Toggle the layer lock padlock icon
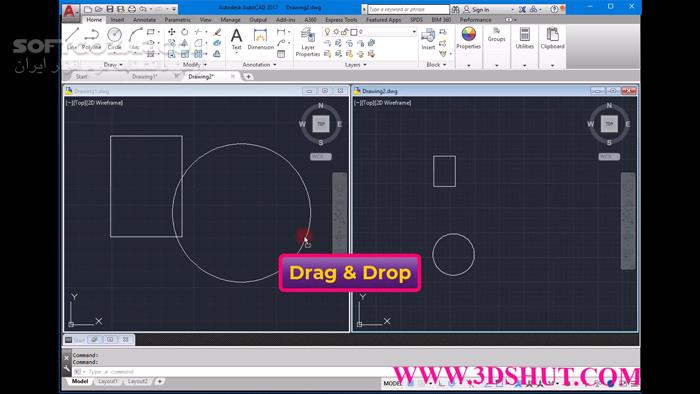The height and width of the screenshot is (394, 700). pos(345,32)
